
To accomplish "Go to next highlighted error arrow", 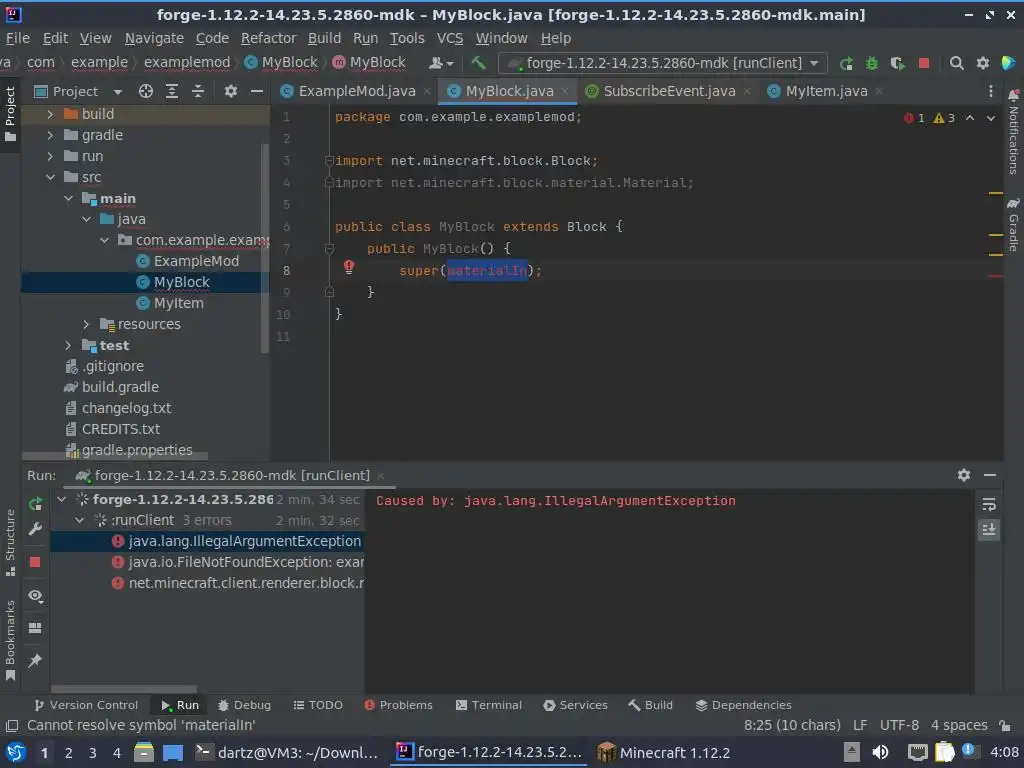I will pos(991,118).
